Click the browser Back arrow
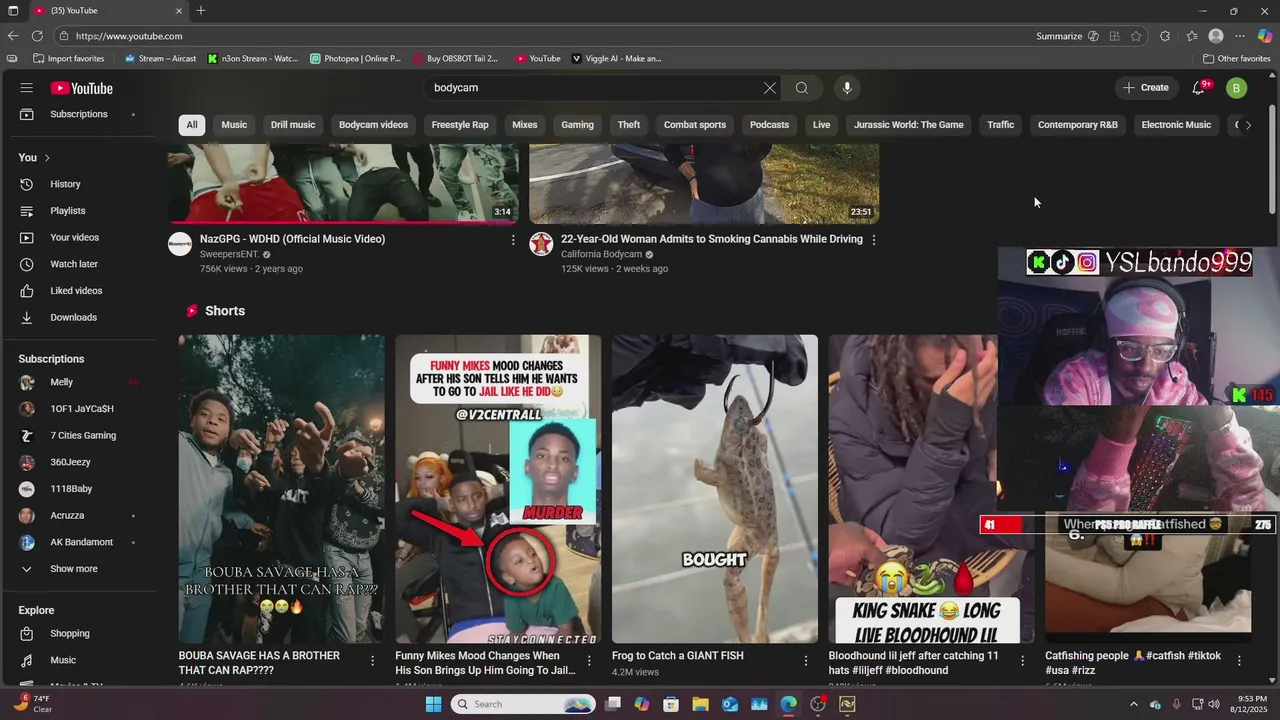The width and height of the screenshot is (1280, 720). pos(13,36)
